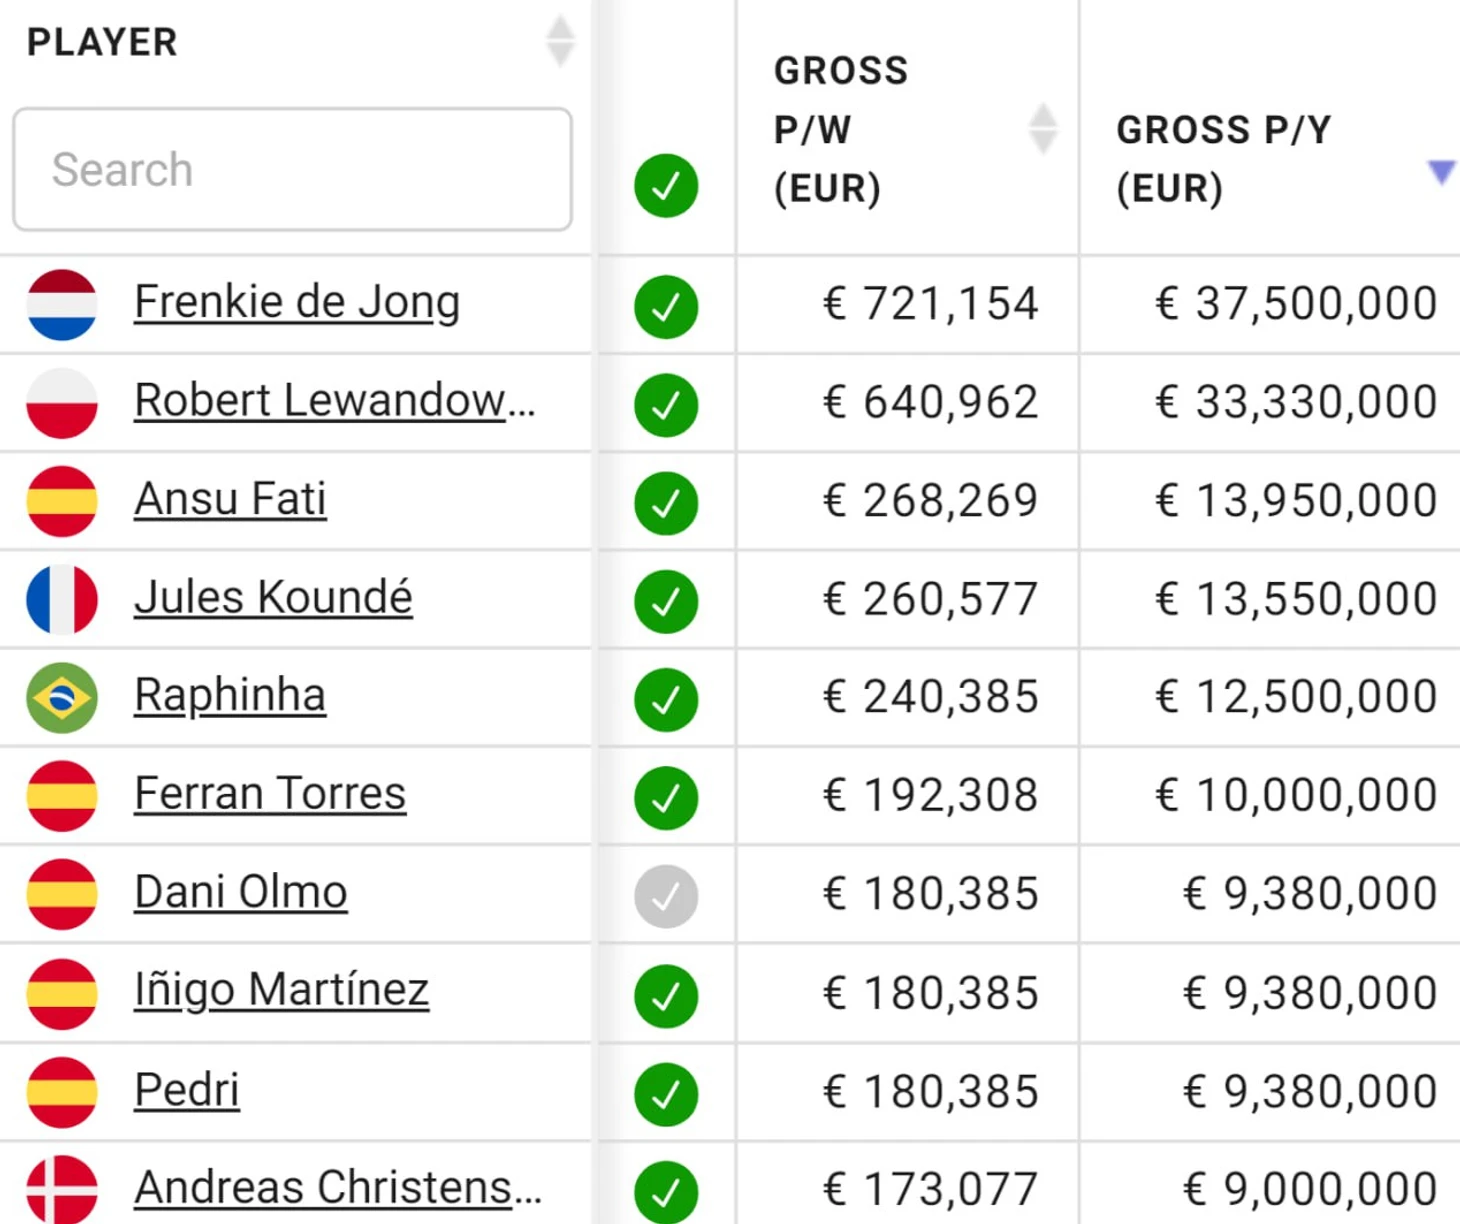Screen dimensions: 1460x1224
Task: Click the green verified check for Raphinha
Action: pos(666,699)
